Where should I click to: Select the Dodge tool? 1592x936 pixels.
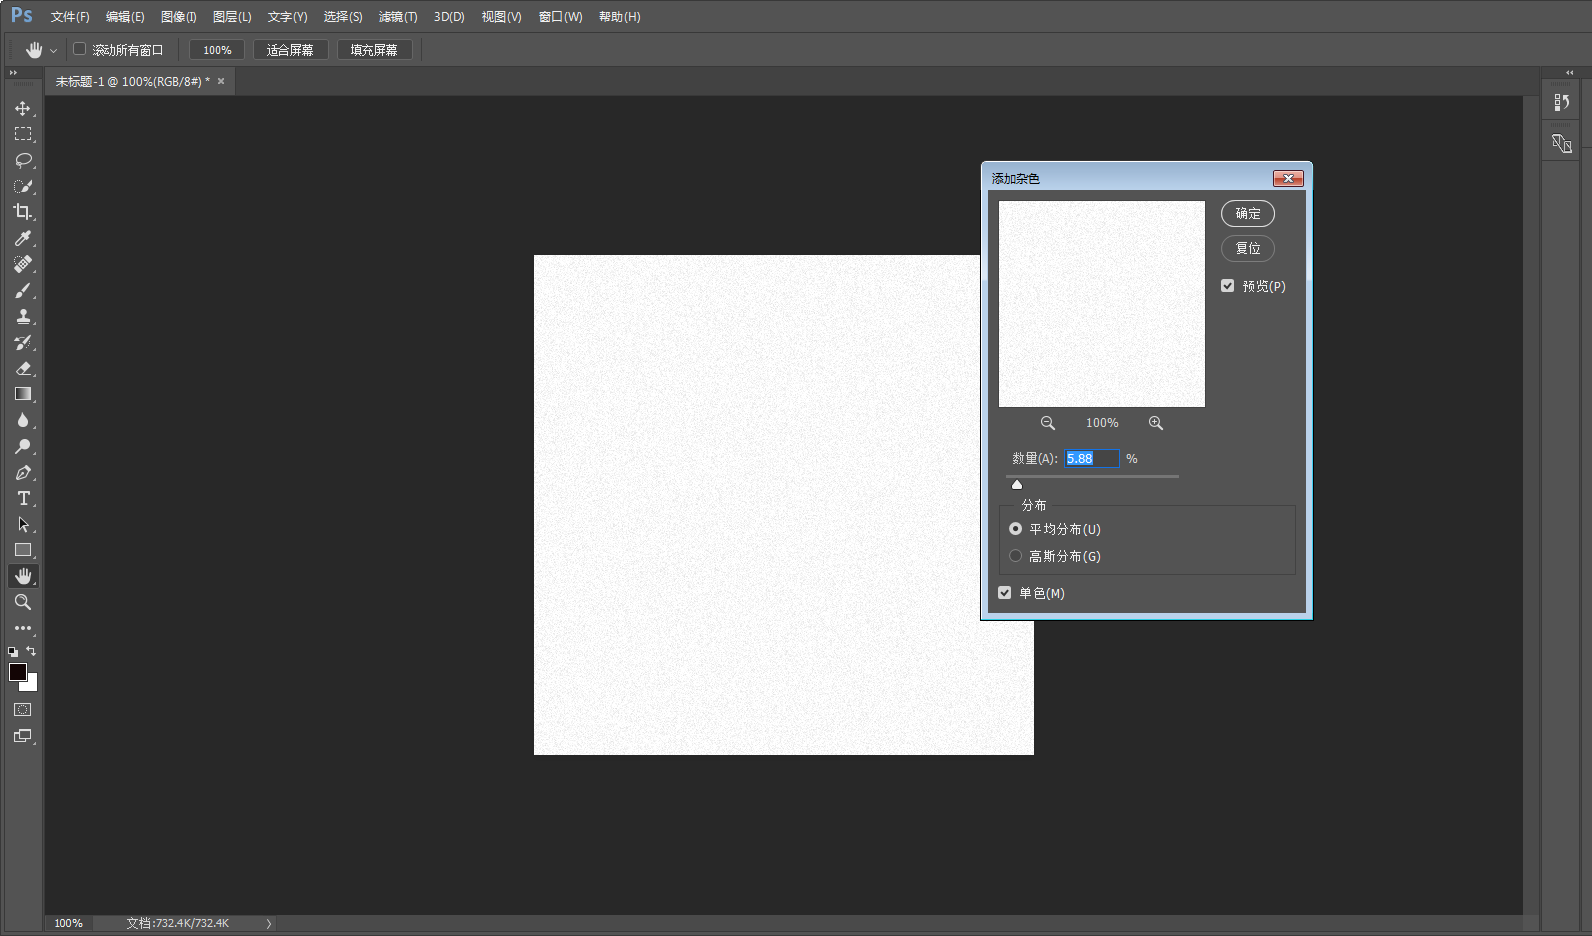point(23,446)
